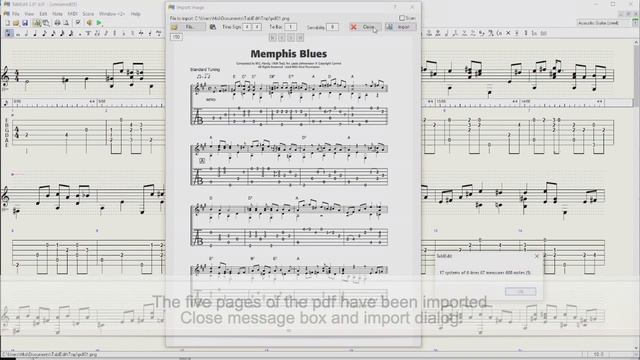This screenshot has height=360, width=640.
Task: Open the Note menu
Action: tap(58, 14)
